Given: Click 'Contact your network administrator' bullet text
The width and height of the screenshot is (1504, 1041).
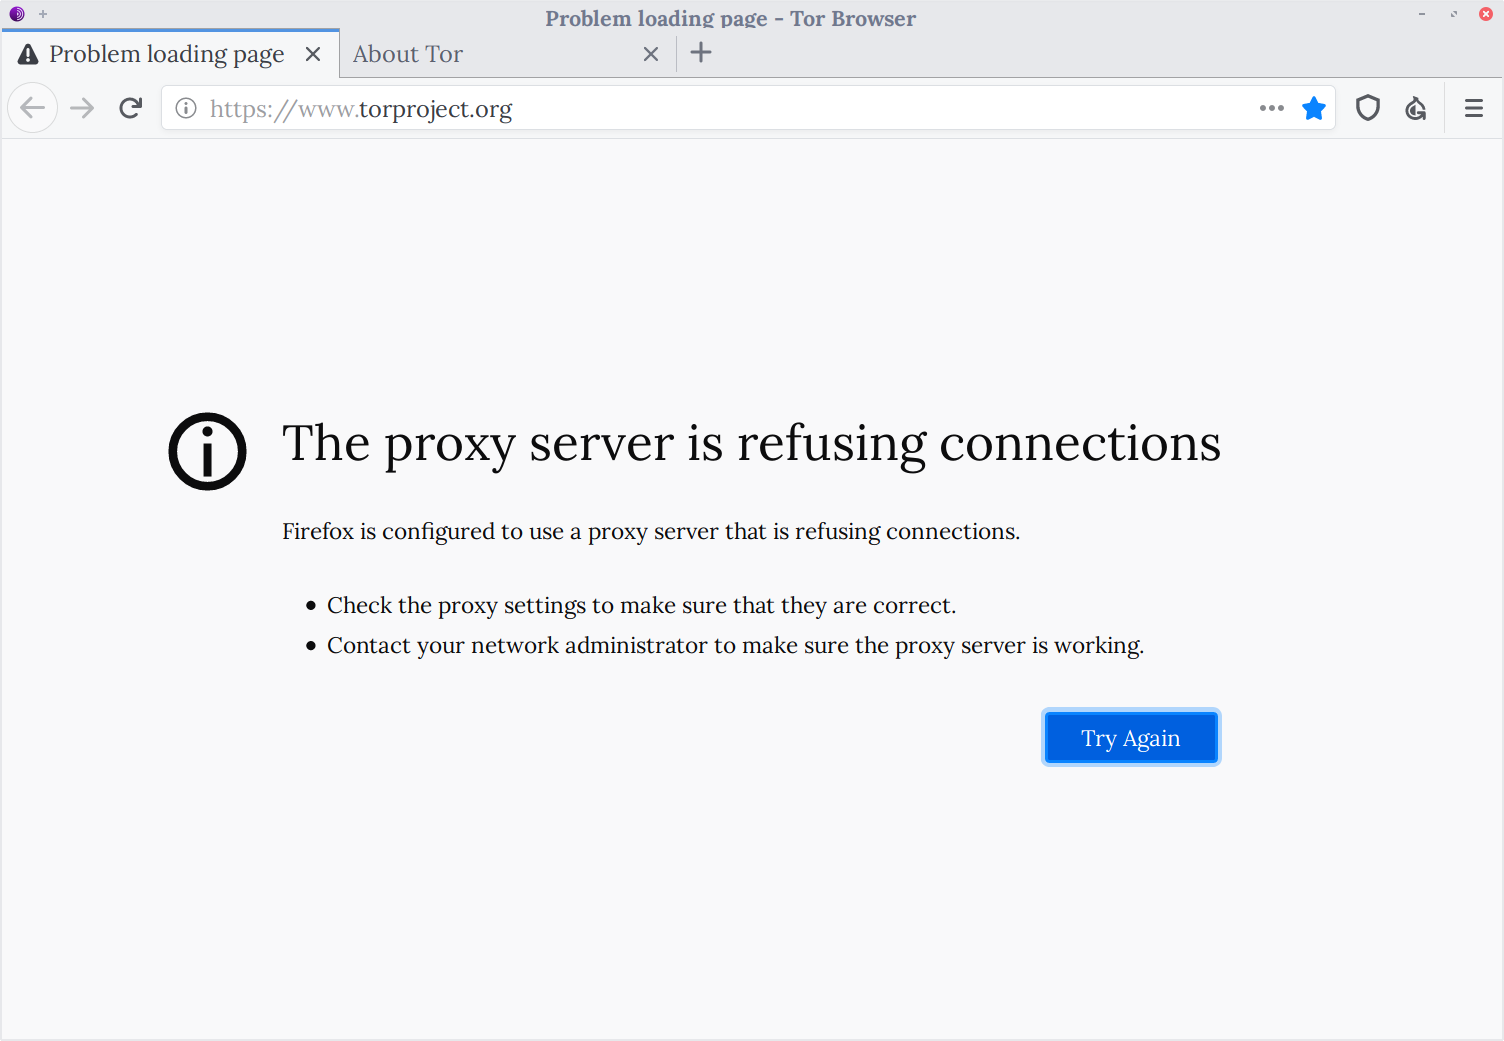Looking at the screenshot, I should click(735, 646).
